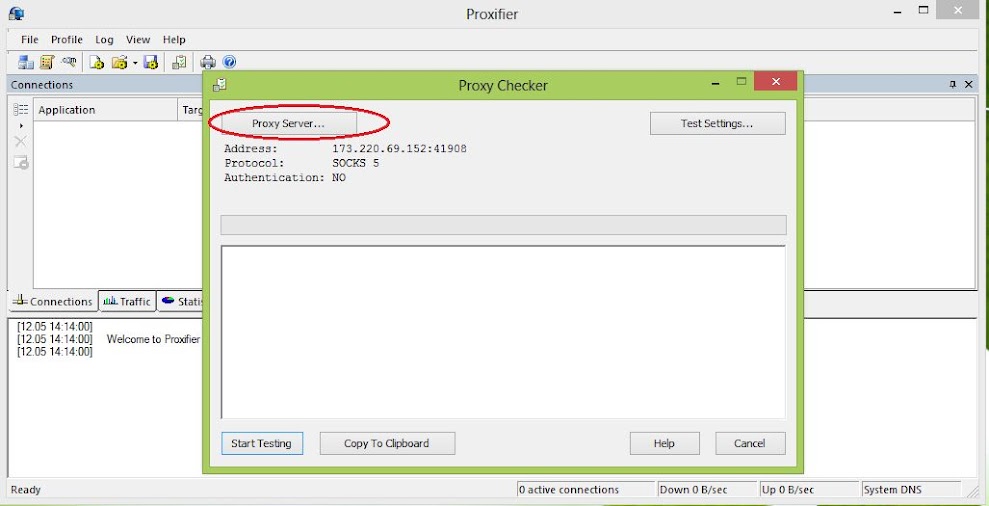Pin the Connections panel with pushpin icon
This screenshot has height=506, width=989.
pos(953,85)
